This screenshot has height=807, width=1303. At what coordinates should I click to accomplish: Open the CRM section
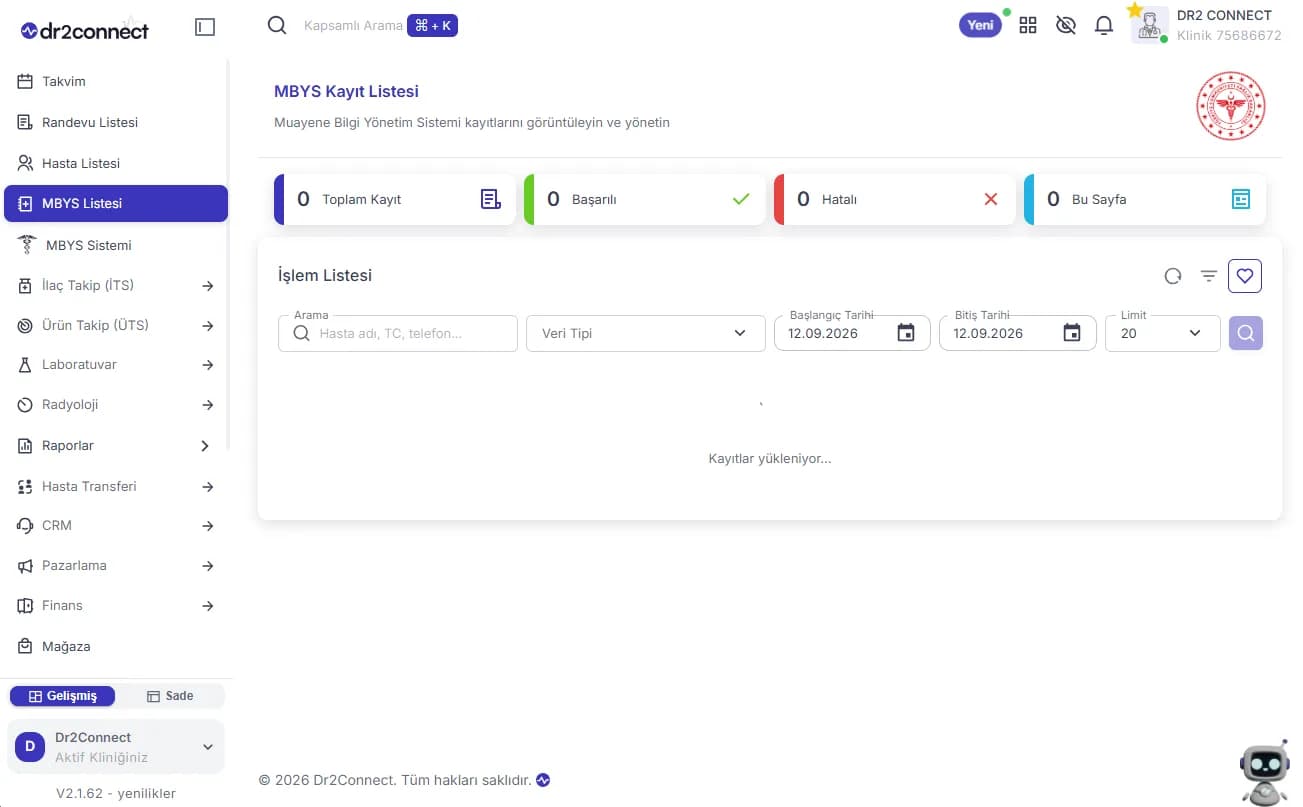pyautogui.click(x=116, y=525)
